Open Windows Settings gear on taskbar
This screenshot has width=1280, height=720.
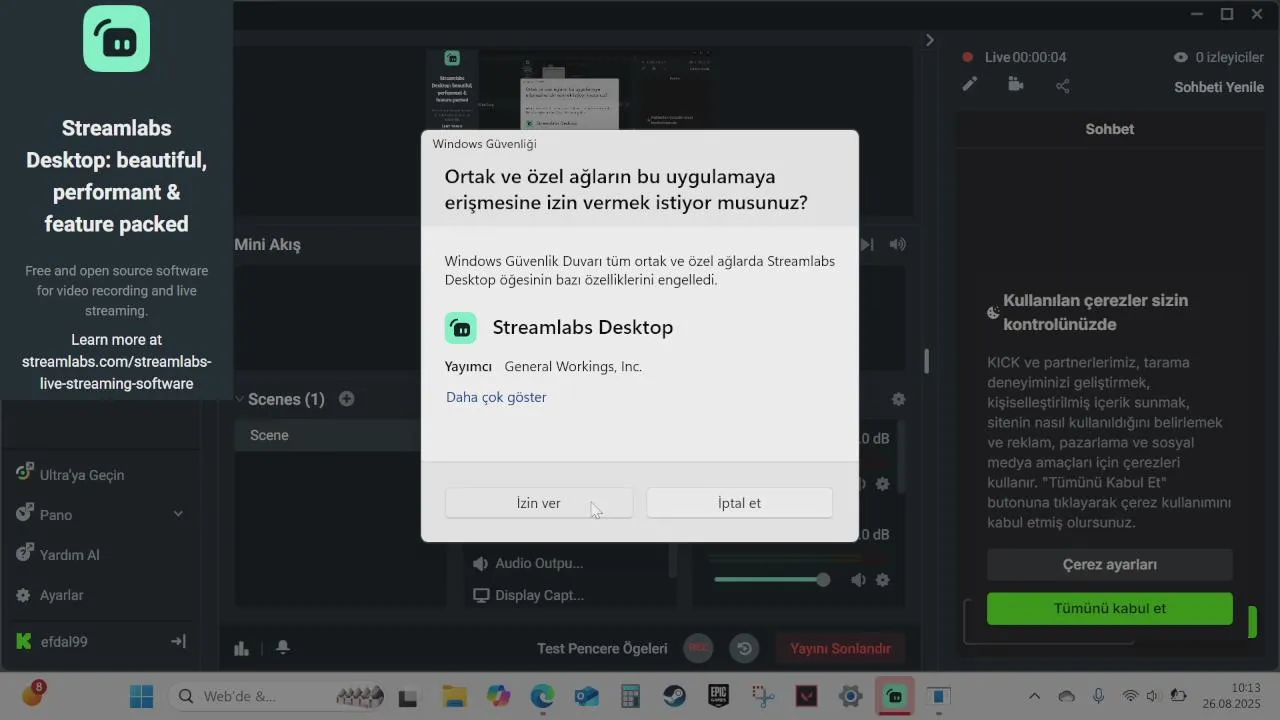tap(851, 696)
